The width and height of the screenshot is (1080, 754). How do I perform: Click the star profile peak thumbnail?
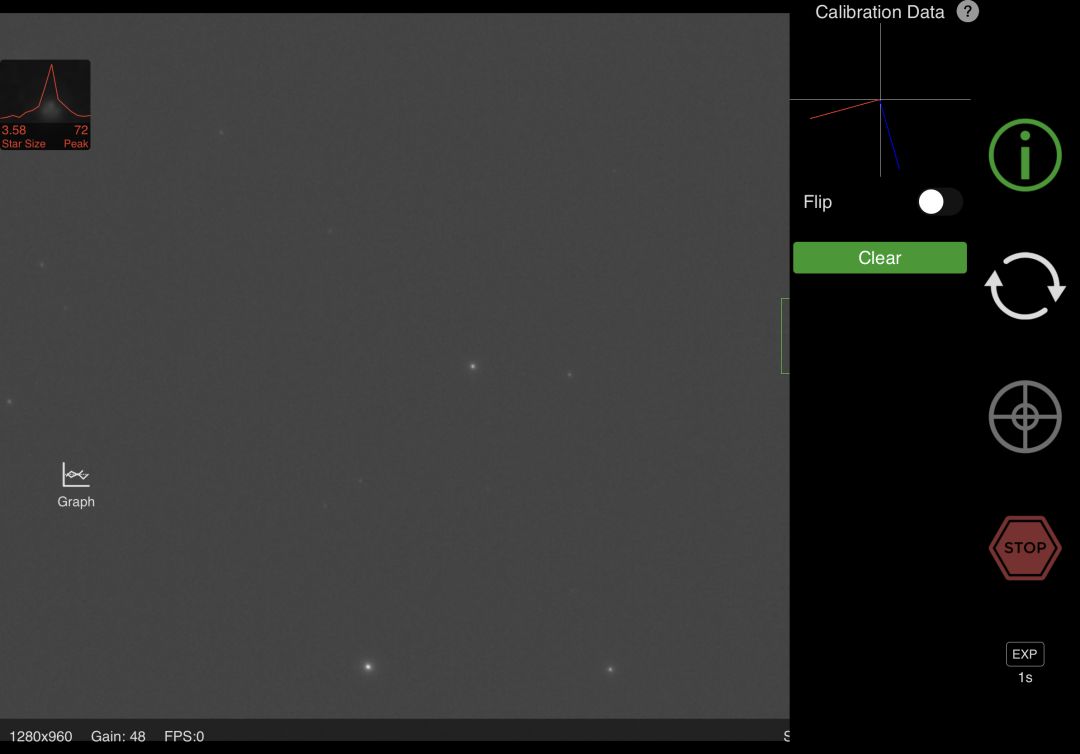coord(45,104)
